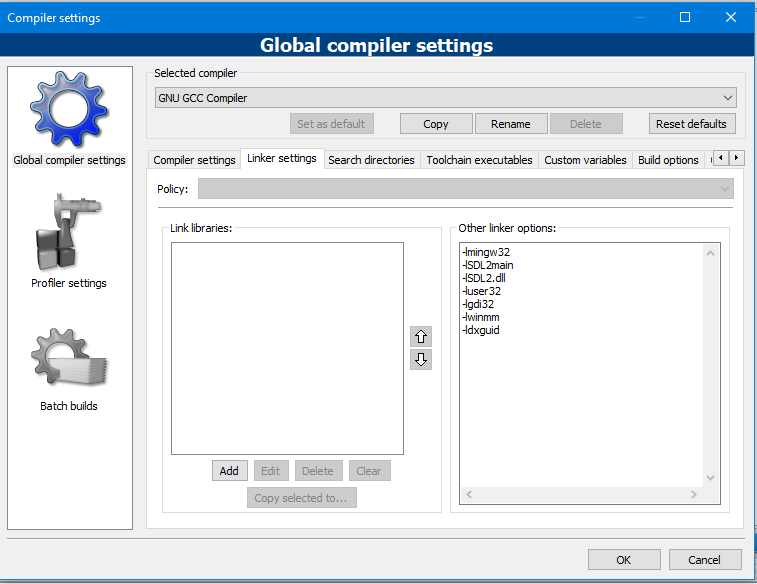Confirm settings with OK
The width and height of the screenshot is (757, 584).
pos(624,560)
